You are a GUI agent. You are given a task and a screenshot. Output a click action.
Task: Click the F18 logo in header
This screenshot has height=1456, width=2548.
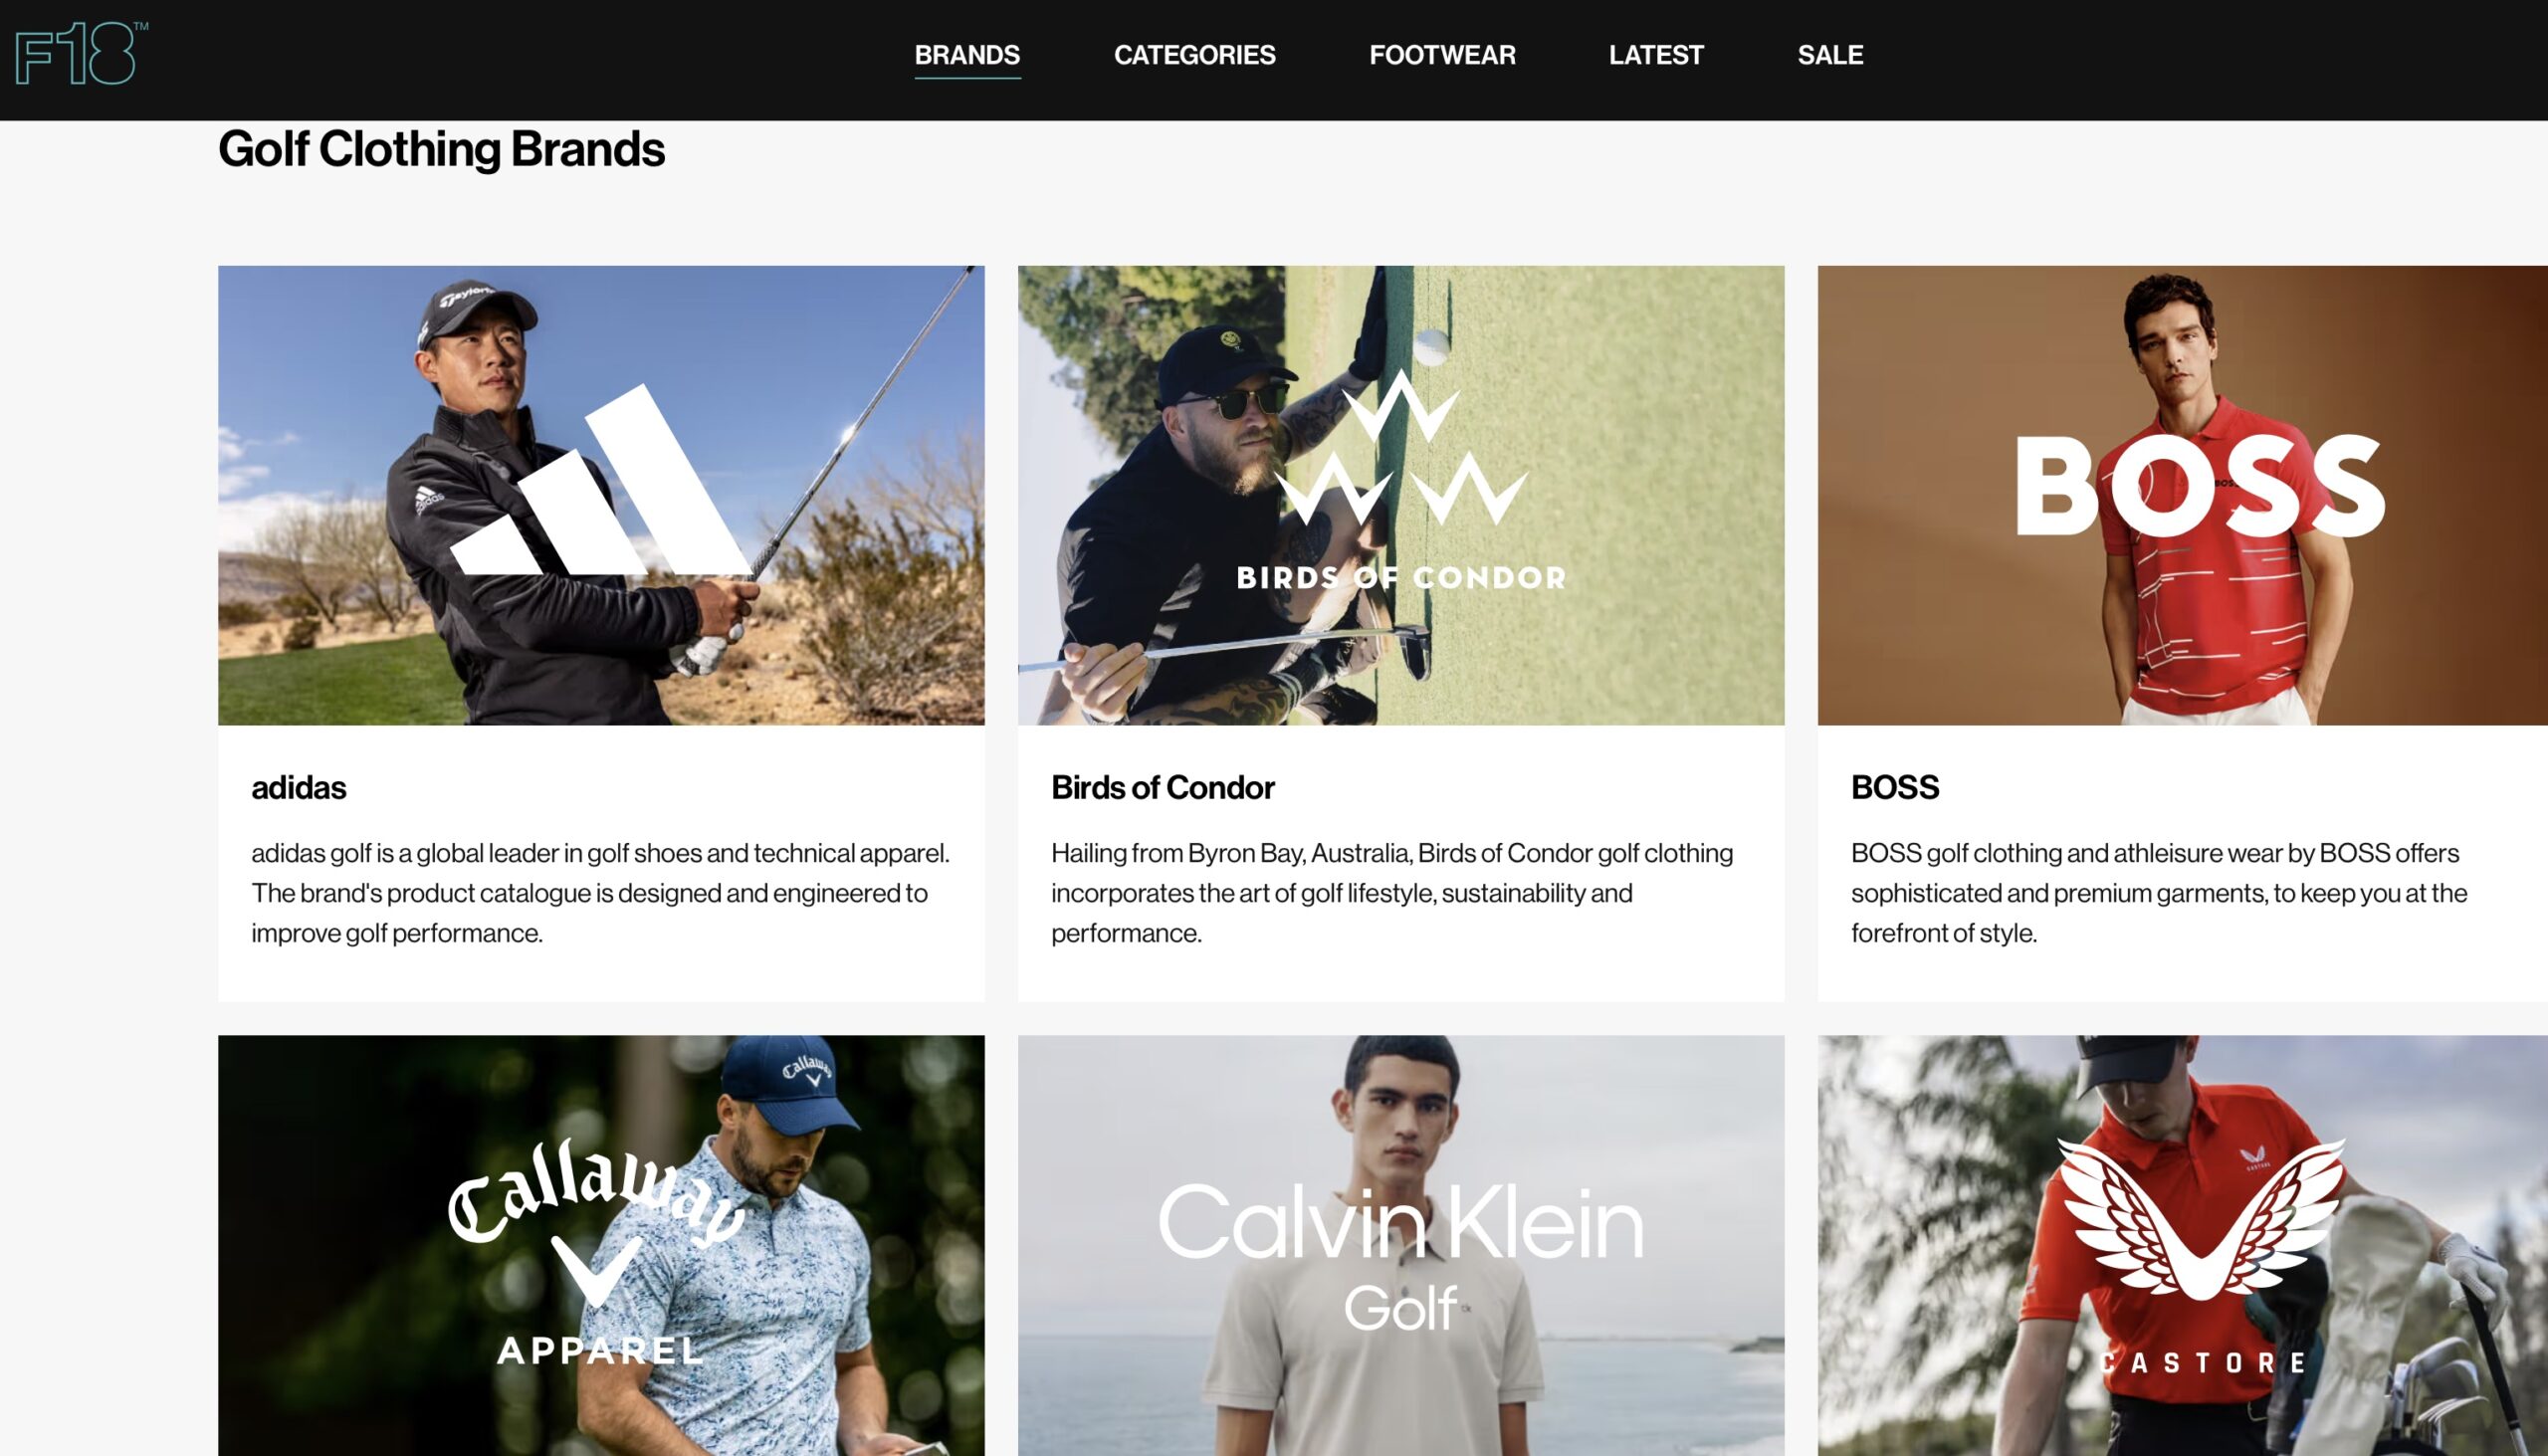point(81,53)
